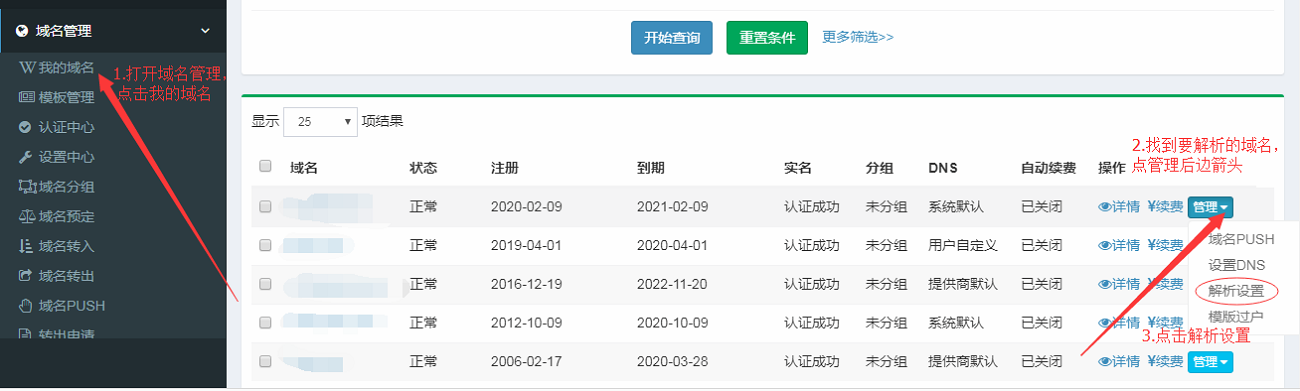Select the registration date 2006-02-17 cell

(x=526, y=361)
